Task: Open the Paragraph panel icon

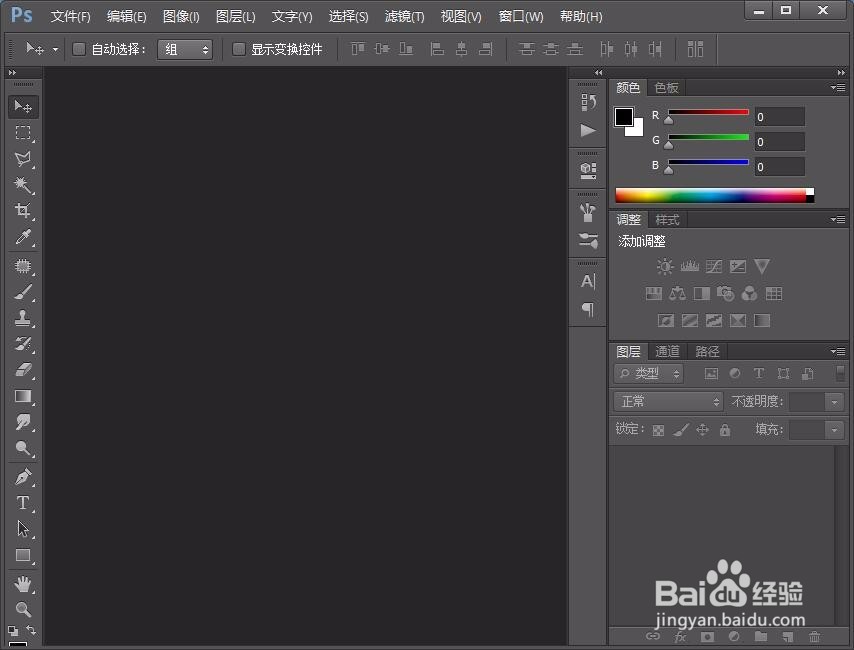Action: click(588, 309)
